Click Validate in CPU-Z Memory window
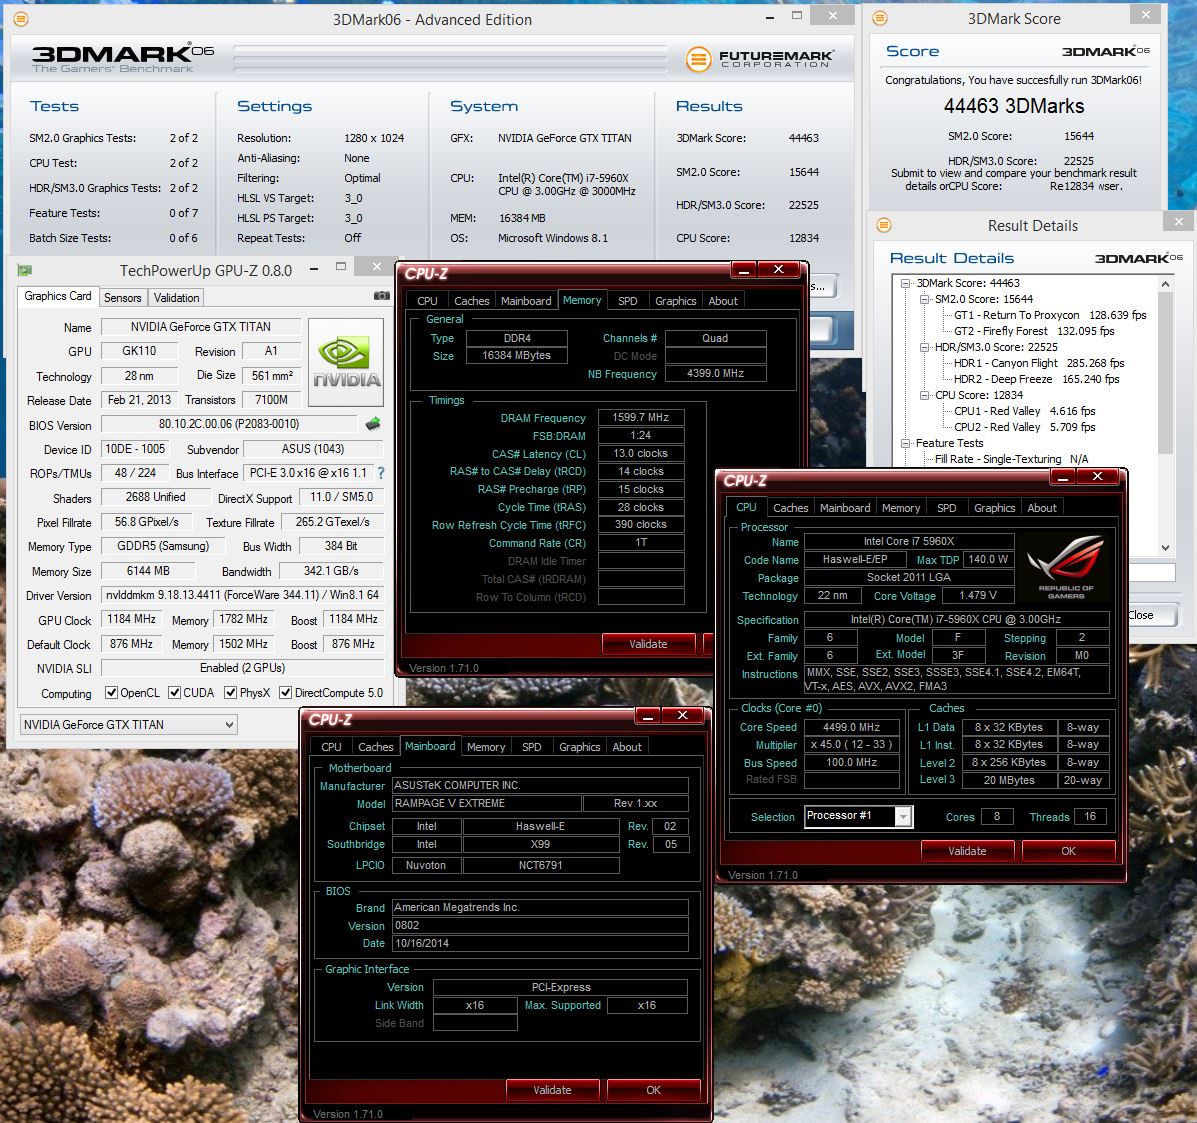Screen dimensions: 1197x1123 click(648, 644)
